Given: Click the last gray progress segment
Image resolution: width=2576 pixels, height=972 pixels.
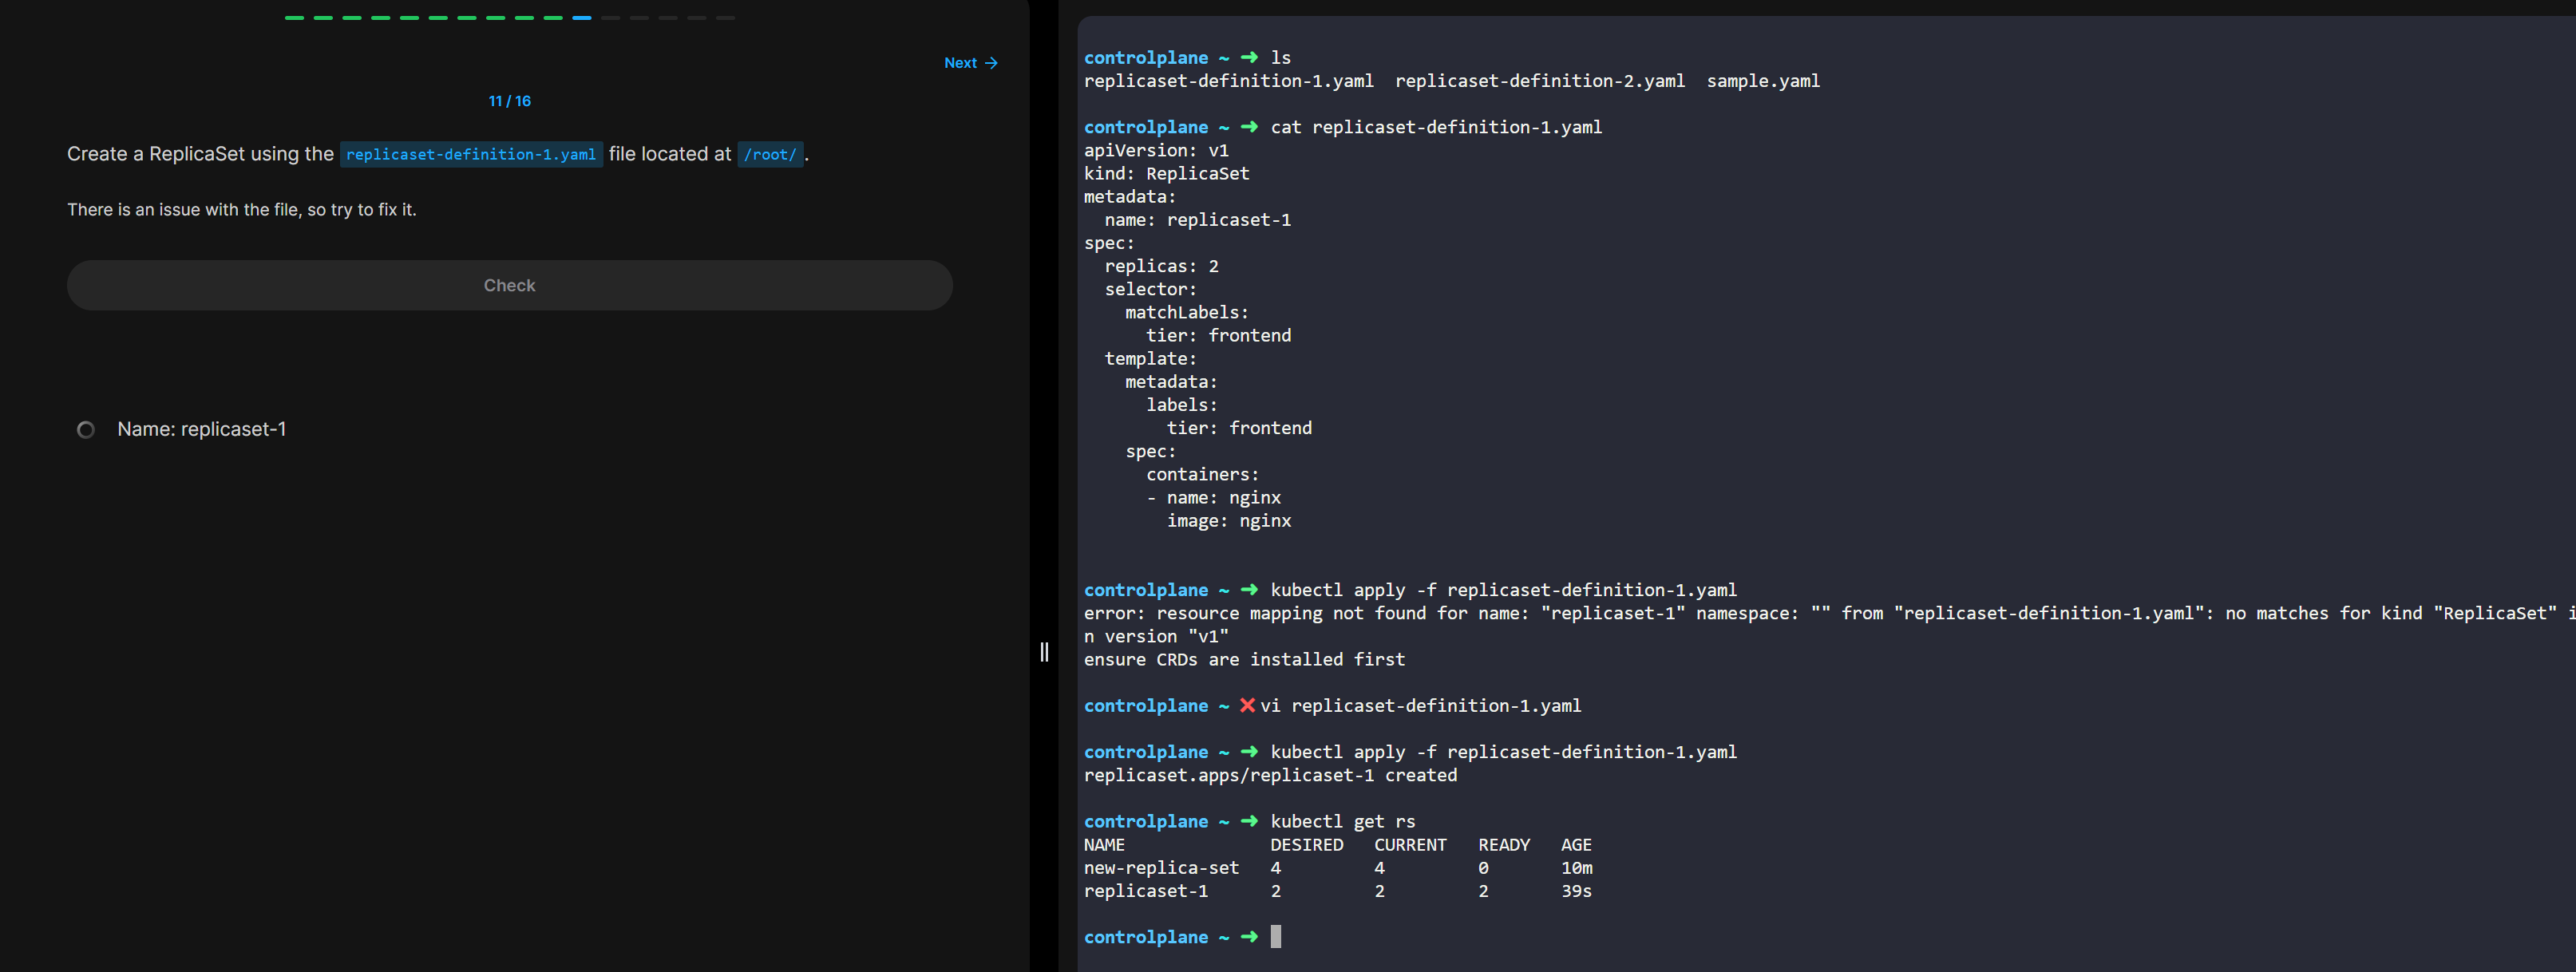Looking at the screenshot, I should [x=726, y=18].
